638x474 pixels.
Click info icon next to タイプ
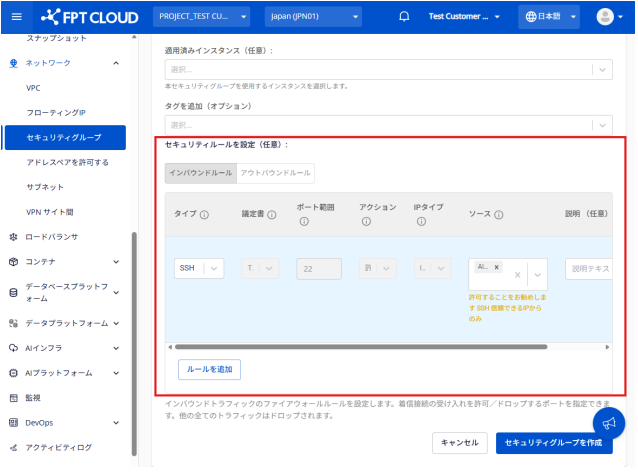pos(204,214)
